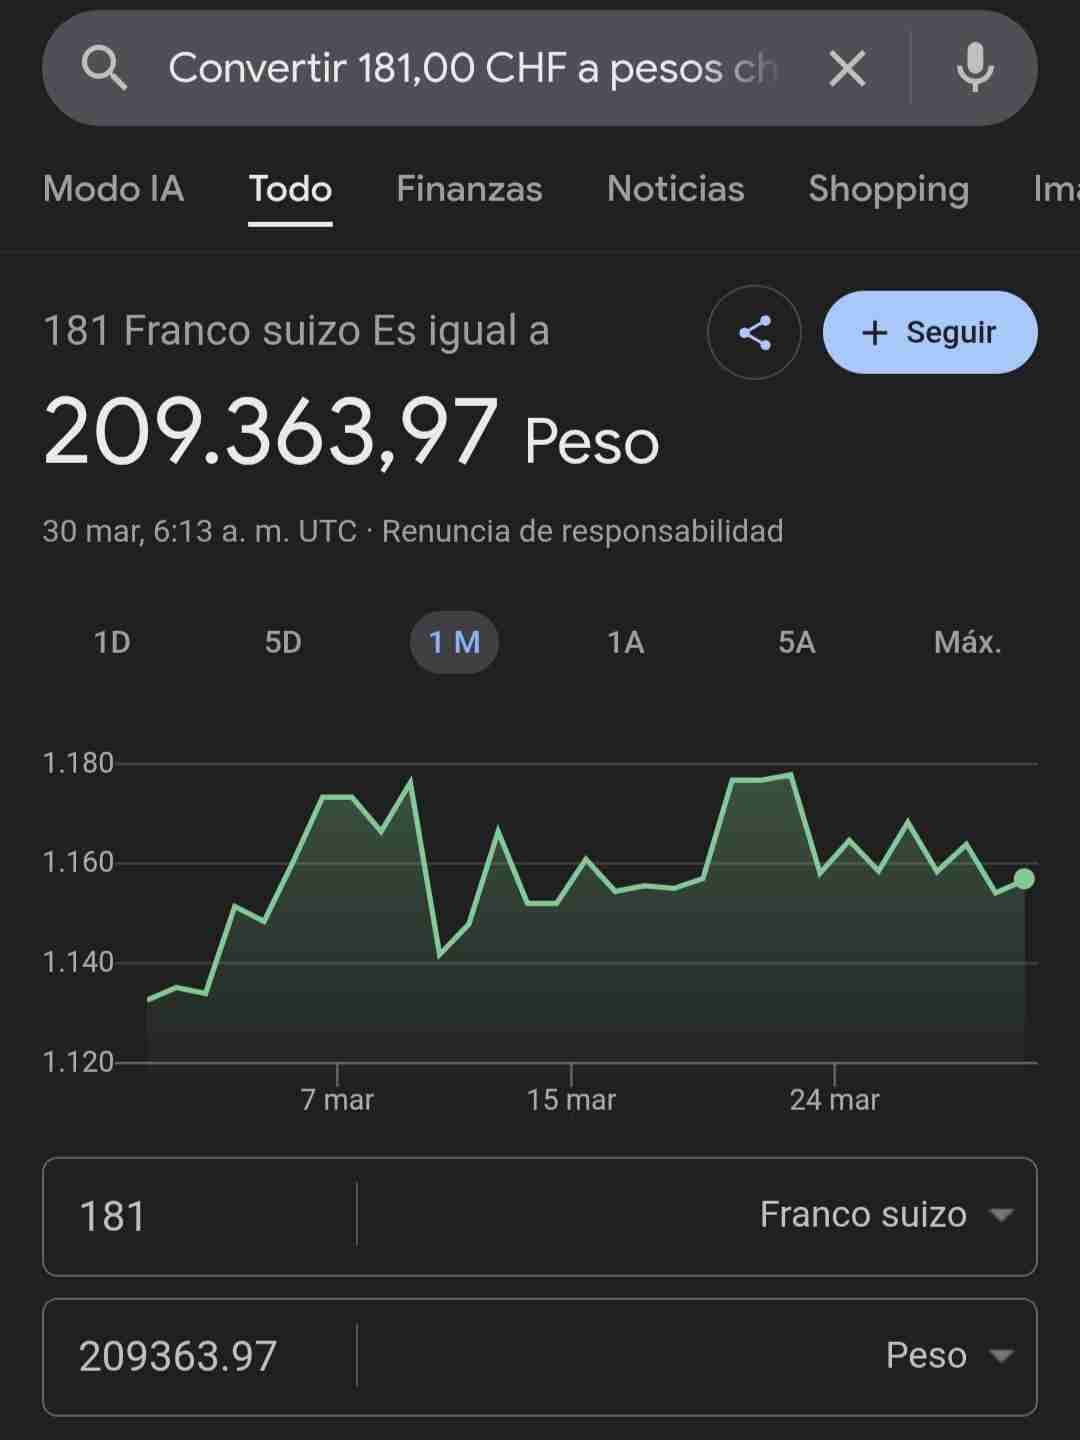Select the 1A time range
Image resolution: width=1080 pixels, height=1440 pixels.
(x=625, y=642)
